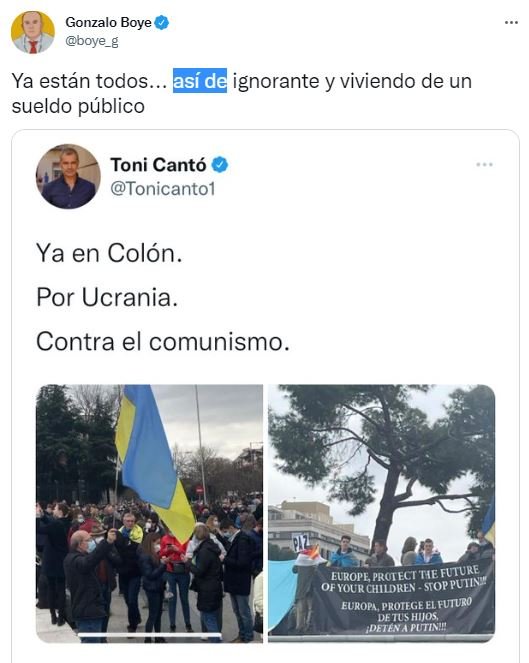The width and height of the screenshot is (529, 663).
Task: Click the Toni Cantó display name
Action: pyautogui.click(x=158, y=165)
